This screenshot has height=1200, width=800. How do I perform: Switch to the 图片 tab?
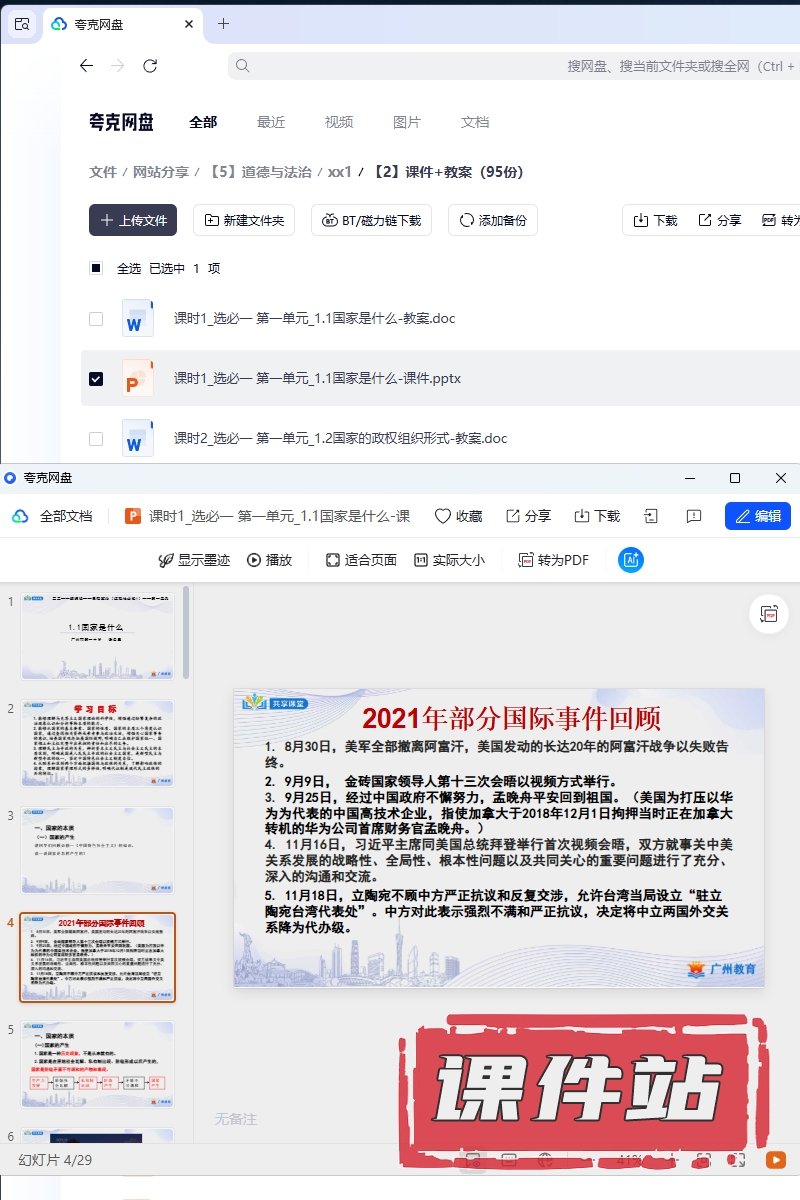coord(407,122)
